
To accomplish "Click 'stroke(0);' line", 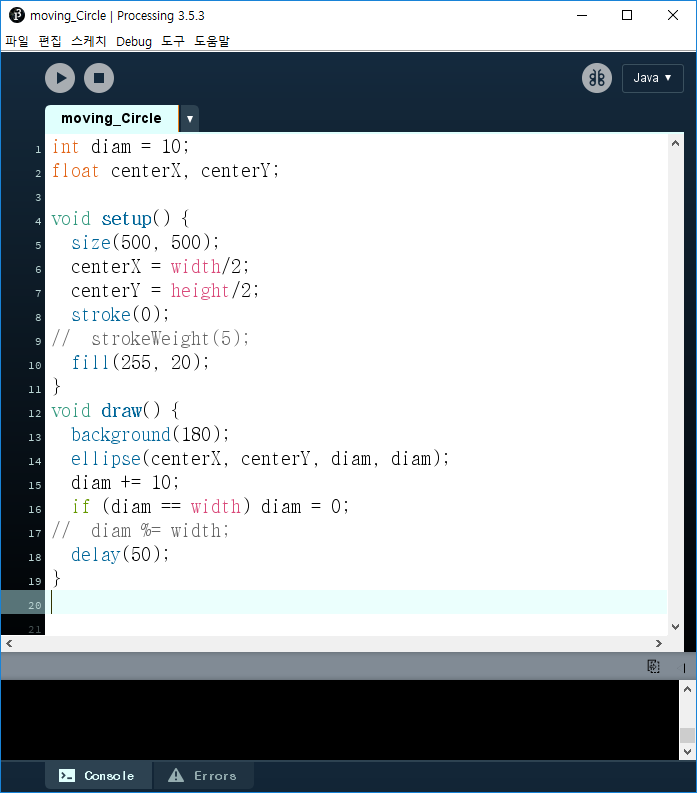I will point(120,315).
